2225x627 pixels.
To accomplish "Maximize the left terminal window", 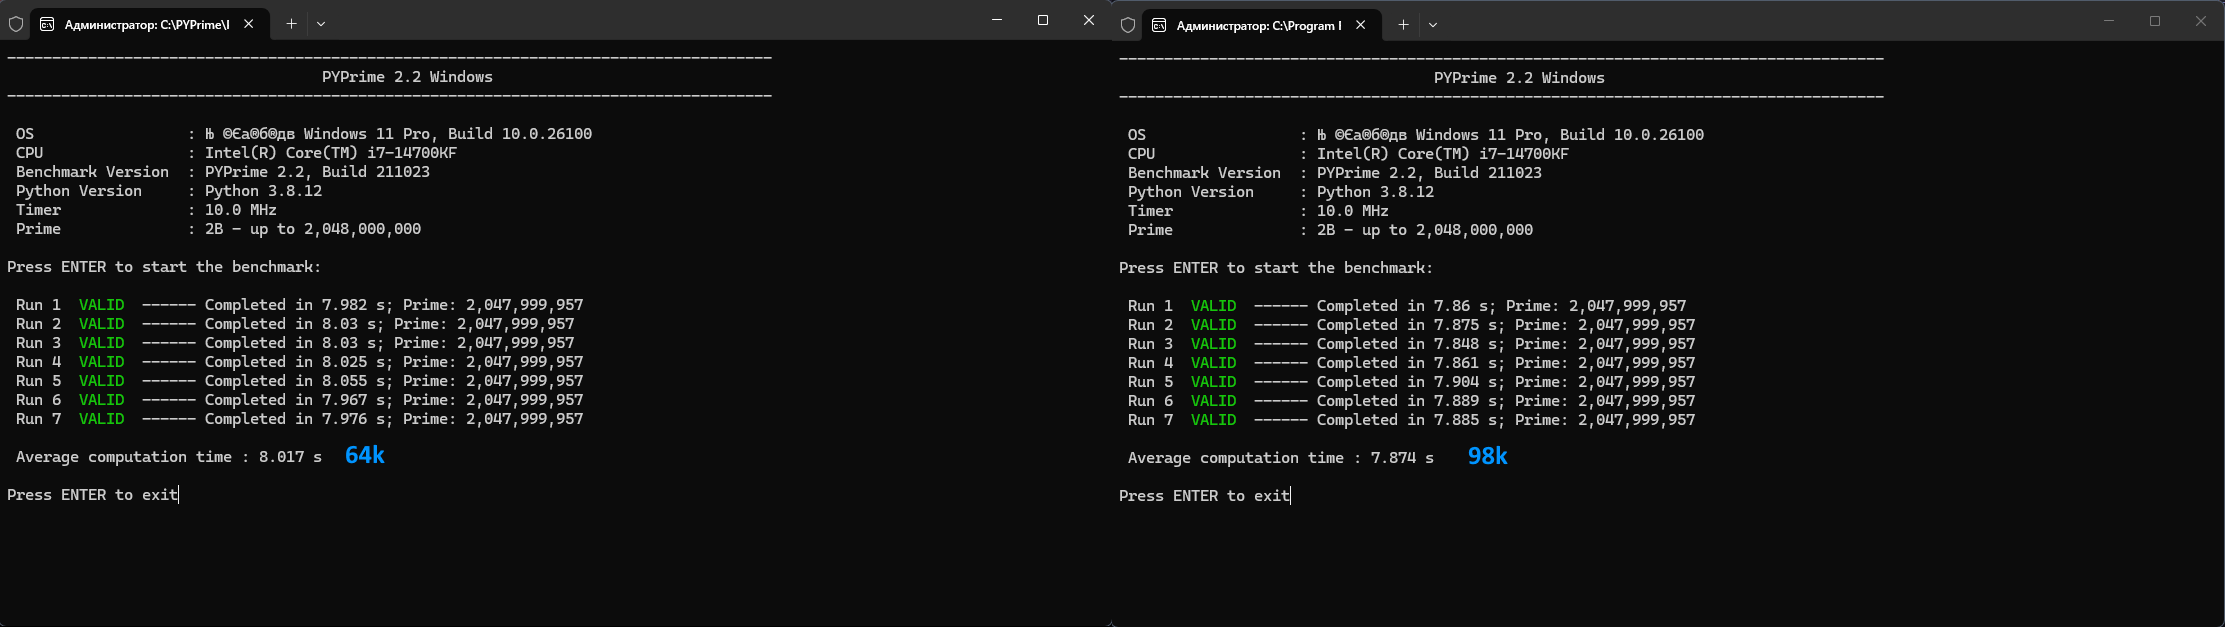I will coord(1043,20).
